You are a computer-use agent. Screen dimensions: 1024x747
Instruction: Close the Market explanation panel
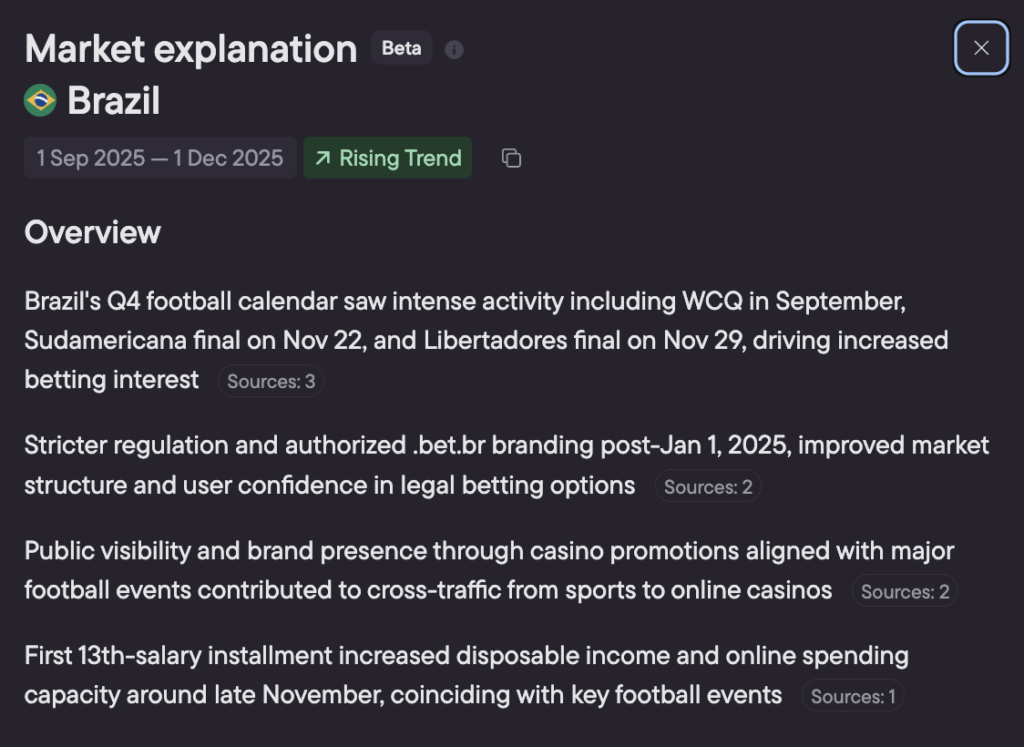pyautogui.click(x=981, y=48)
